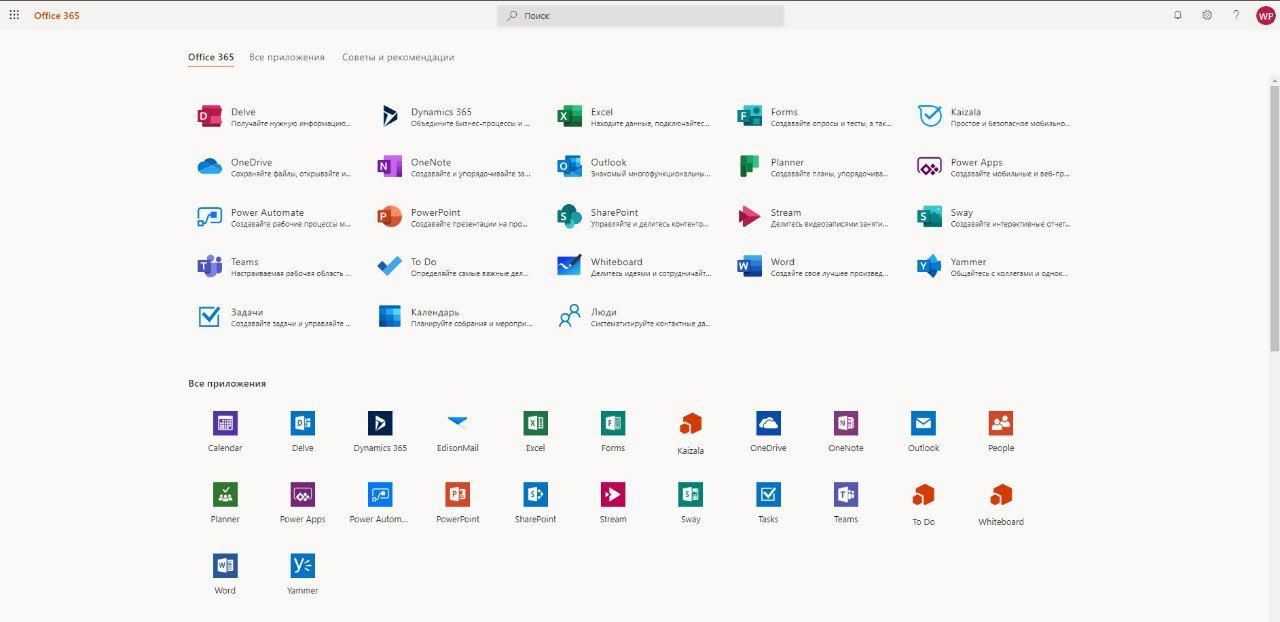Open the Whiteboard app tile
This screenshot has height=622, width=1280.
635,266
